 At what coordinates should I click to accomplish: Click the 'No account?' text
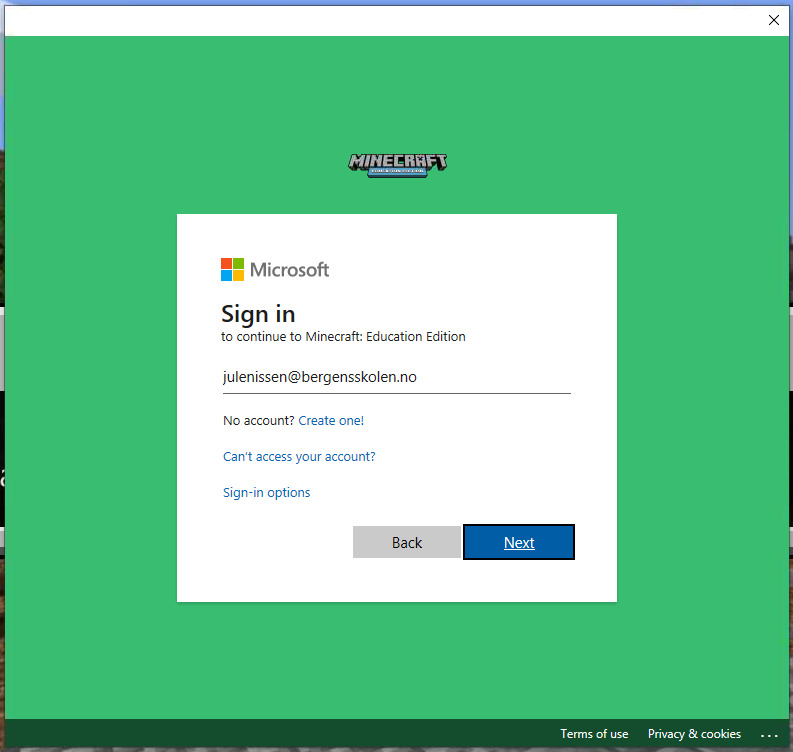(258, 421)
